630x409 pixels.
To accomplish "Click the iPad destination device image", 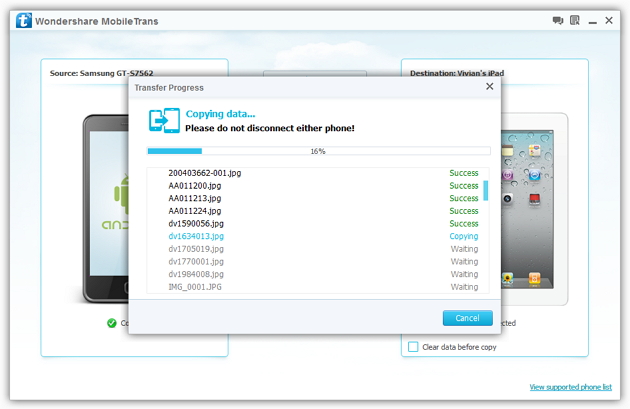I will tap(533, 209).
